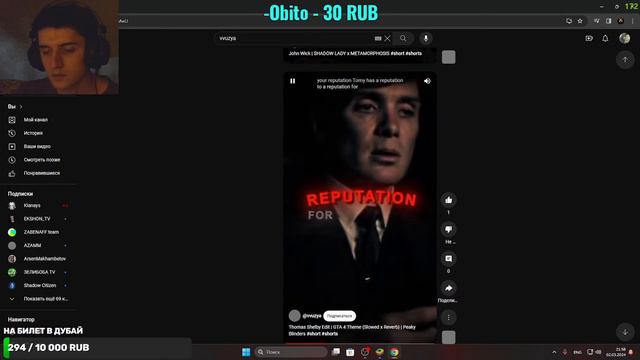Share the Short via arrow icon

(449, 288)
